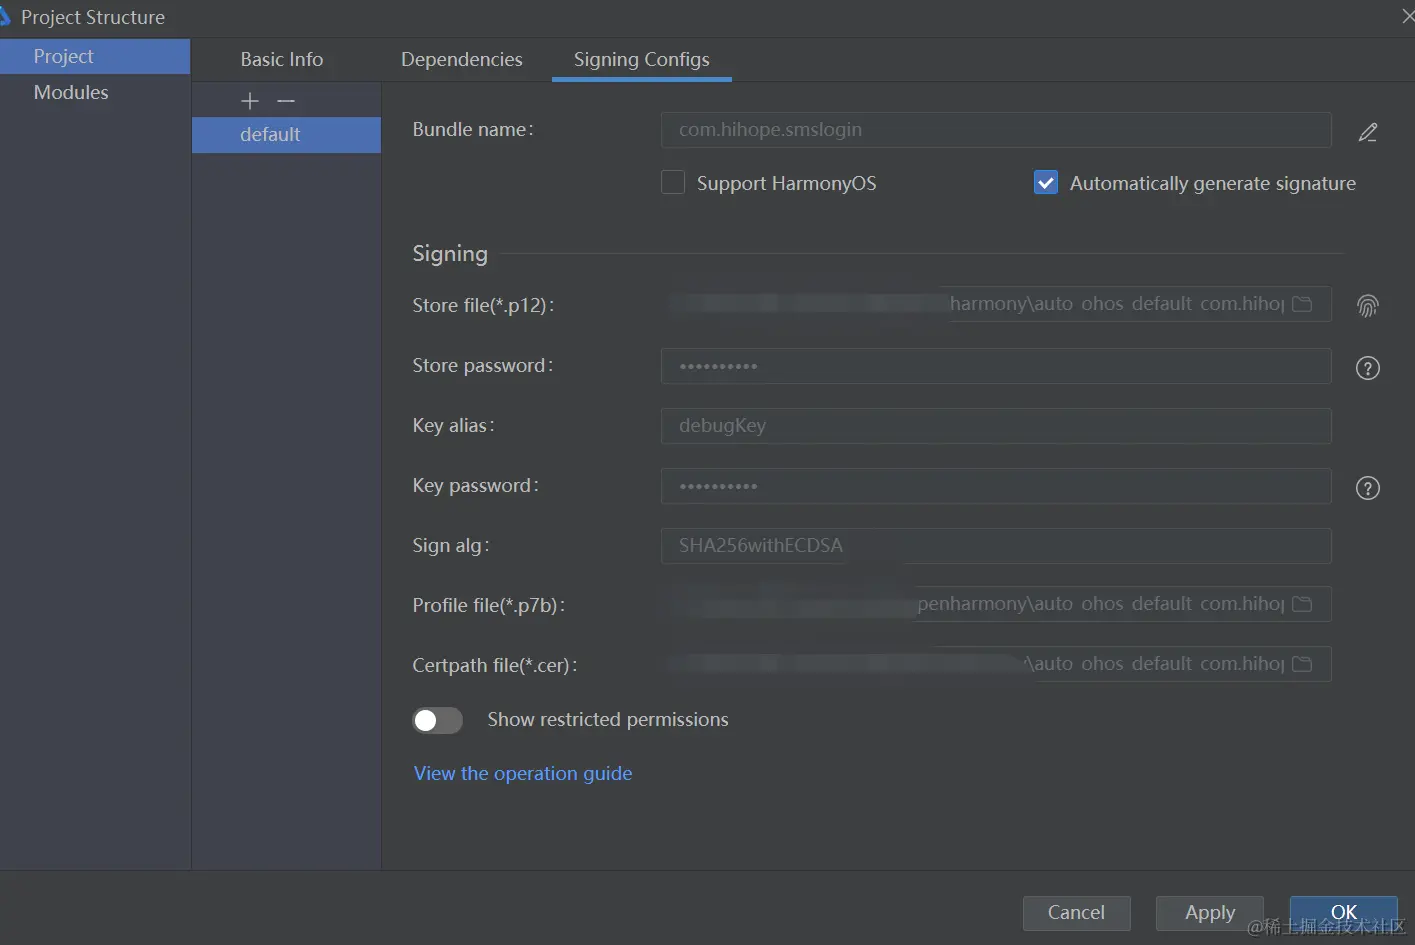Click the Key password field
This screenshot has width=1415, height=945.
point(996,486)
